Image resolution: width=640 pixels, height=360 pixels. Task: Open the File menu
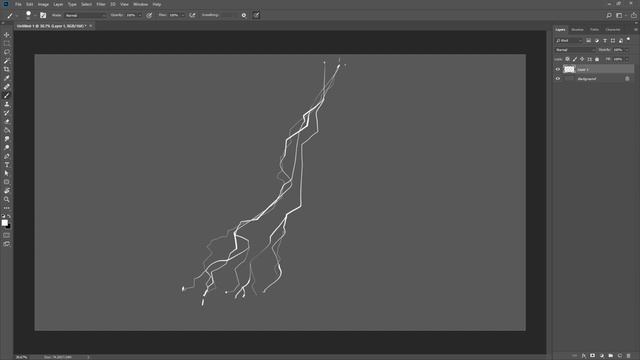18,4
